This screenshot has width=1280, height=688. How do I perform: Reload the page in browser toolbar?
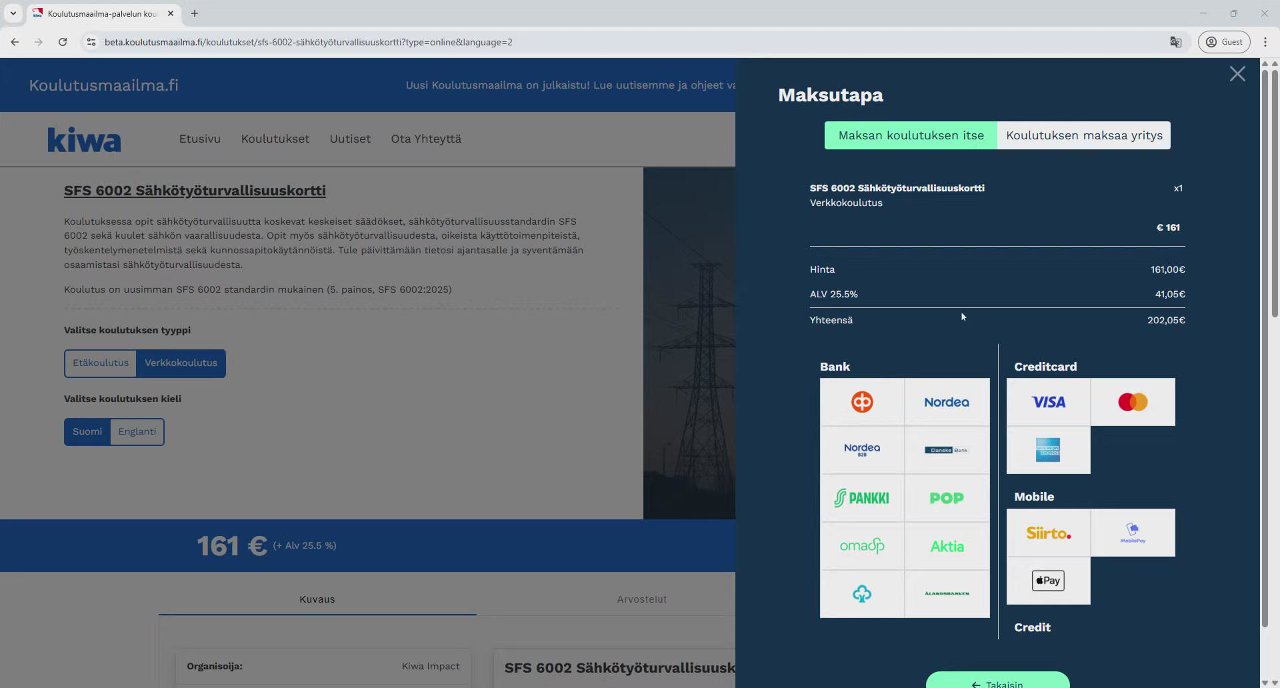point(62,42)
